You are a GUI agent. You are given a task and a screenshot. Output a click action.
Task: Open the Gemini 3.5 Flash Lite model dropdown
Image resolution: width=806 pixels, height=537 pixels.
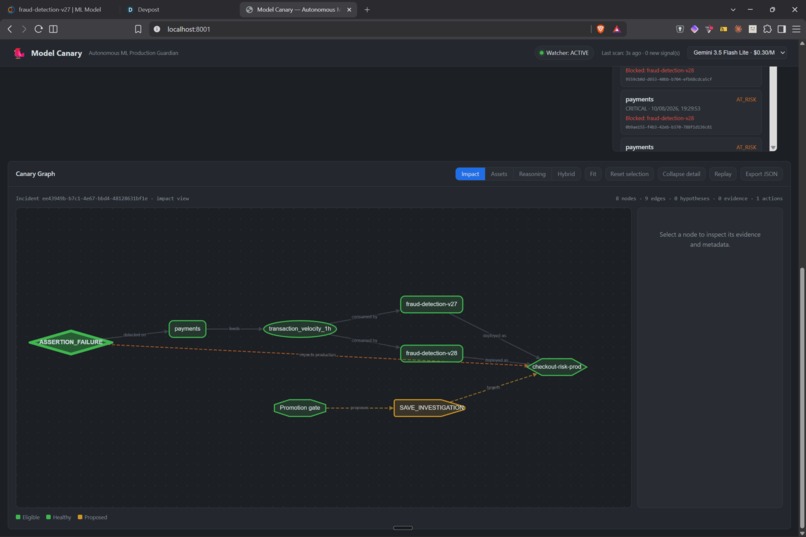point(738,52)
